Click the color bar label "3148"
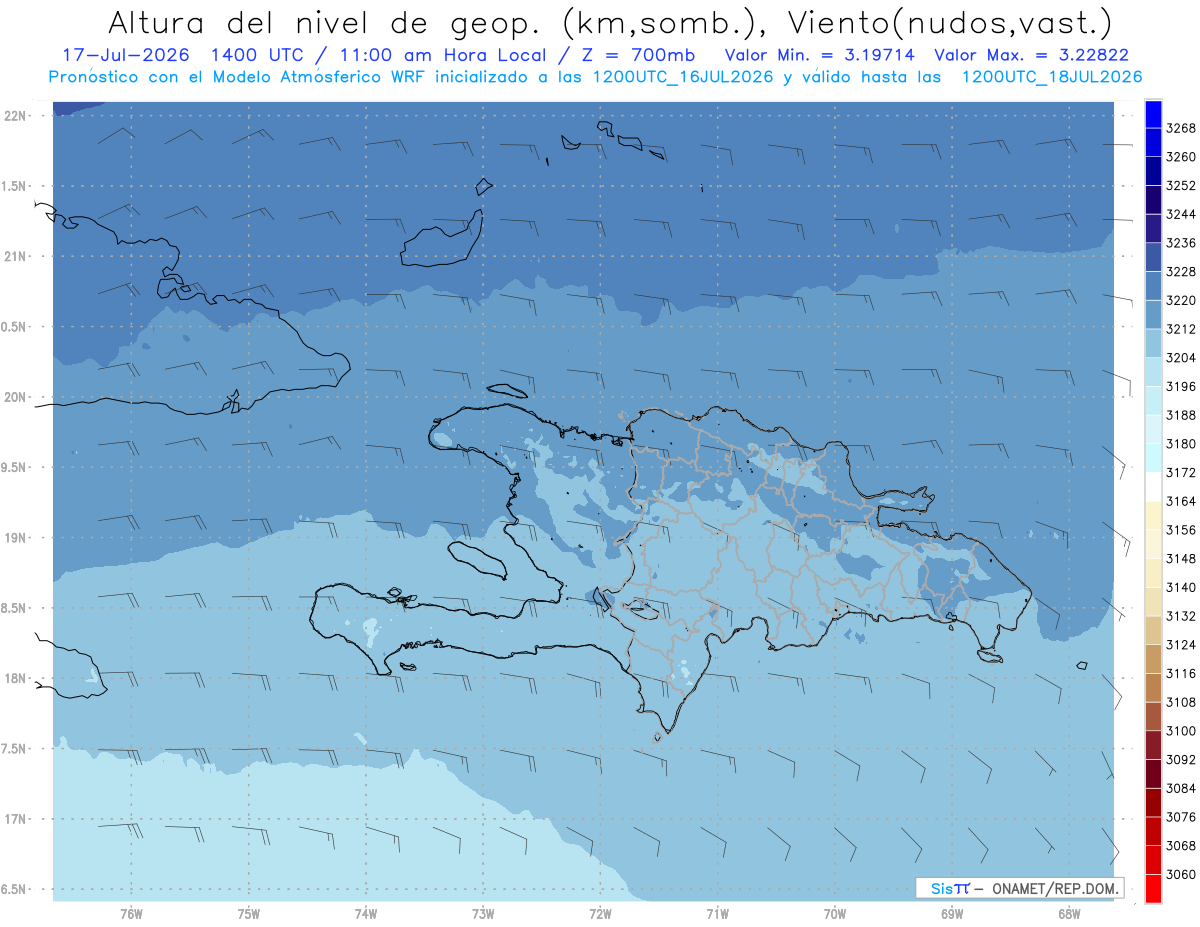Screen dimensions: 1200x927 [x=1181, y=559]
